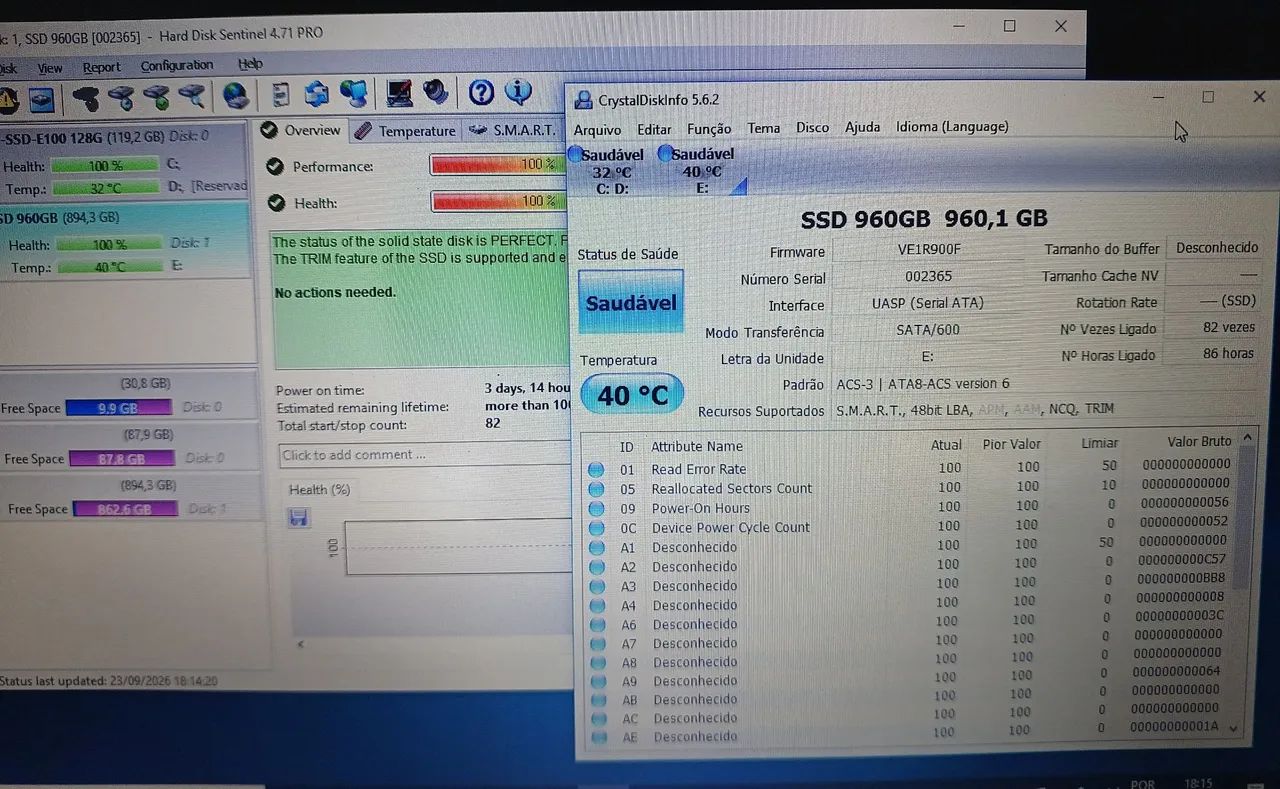Image resolution: width=1280 pixels, height=789 pixels.
Task: Click the scroll down arrow of SMART attribute list
Action: click(1234, 729)
